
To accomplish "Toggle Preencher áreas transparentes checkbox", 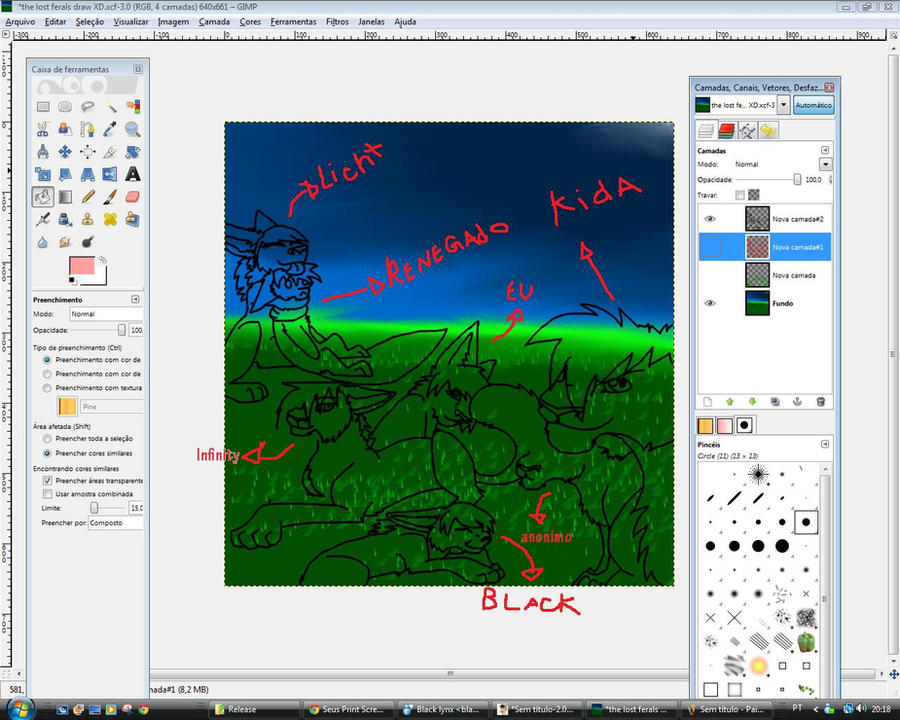I will pos(48,481).
